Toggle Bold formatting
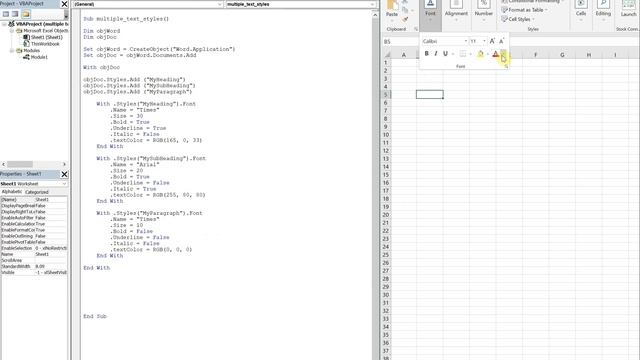 click(x=427, y=53)
